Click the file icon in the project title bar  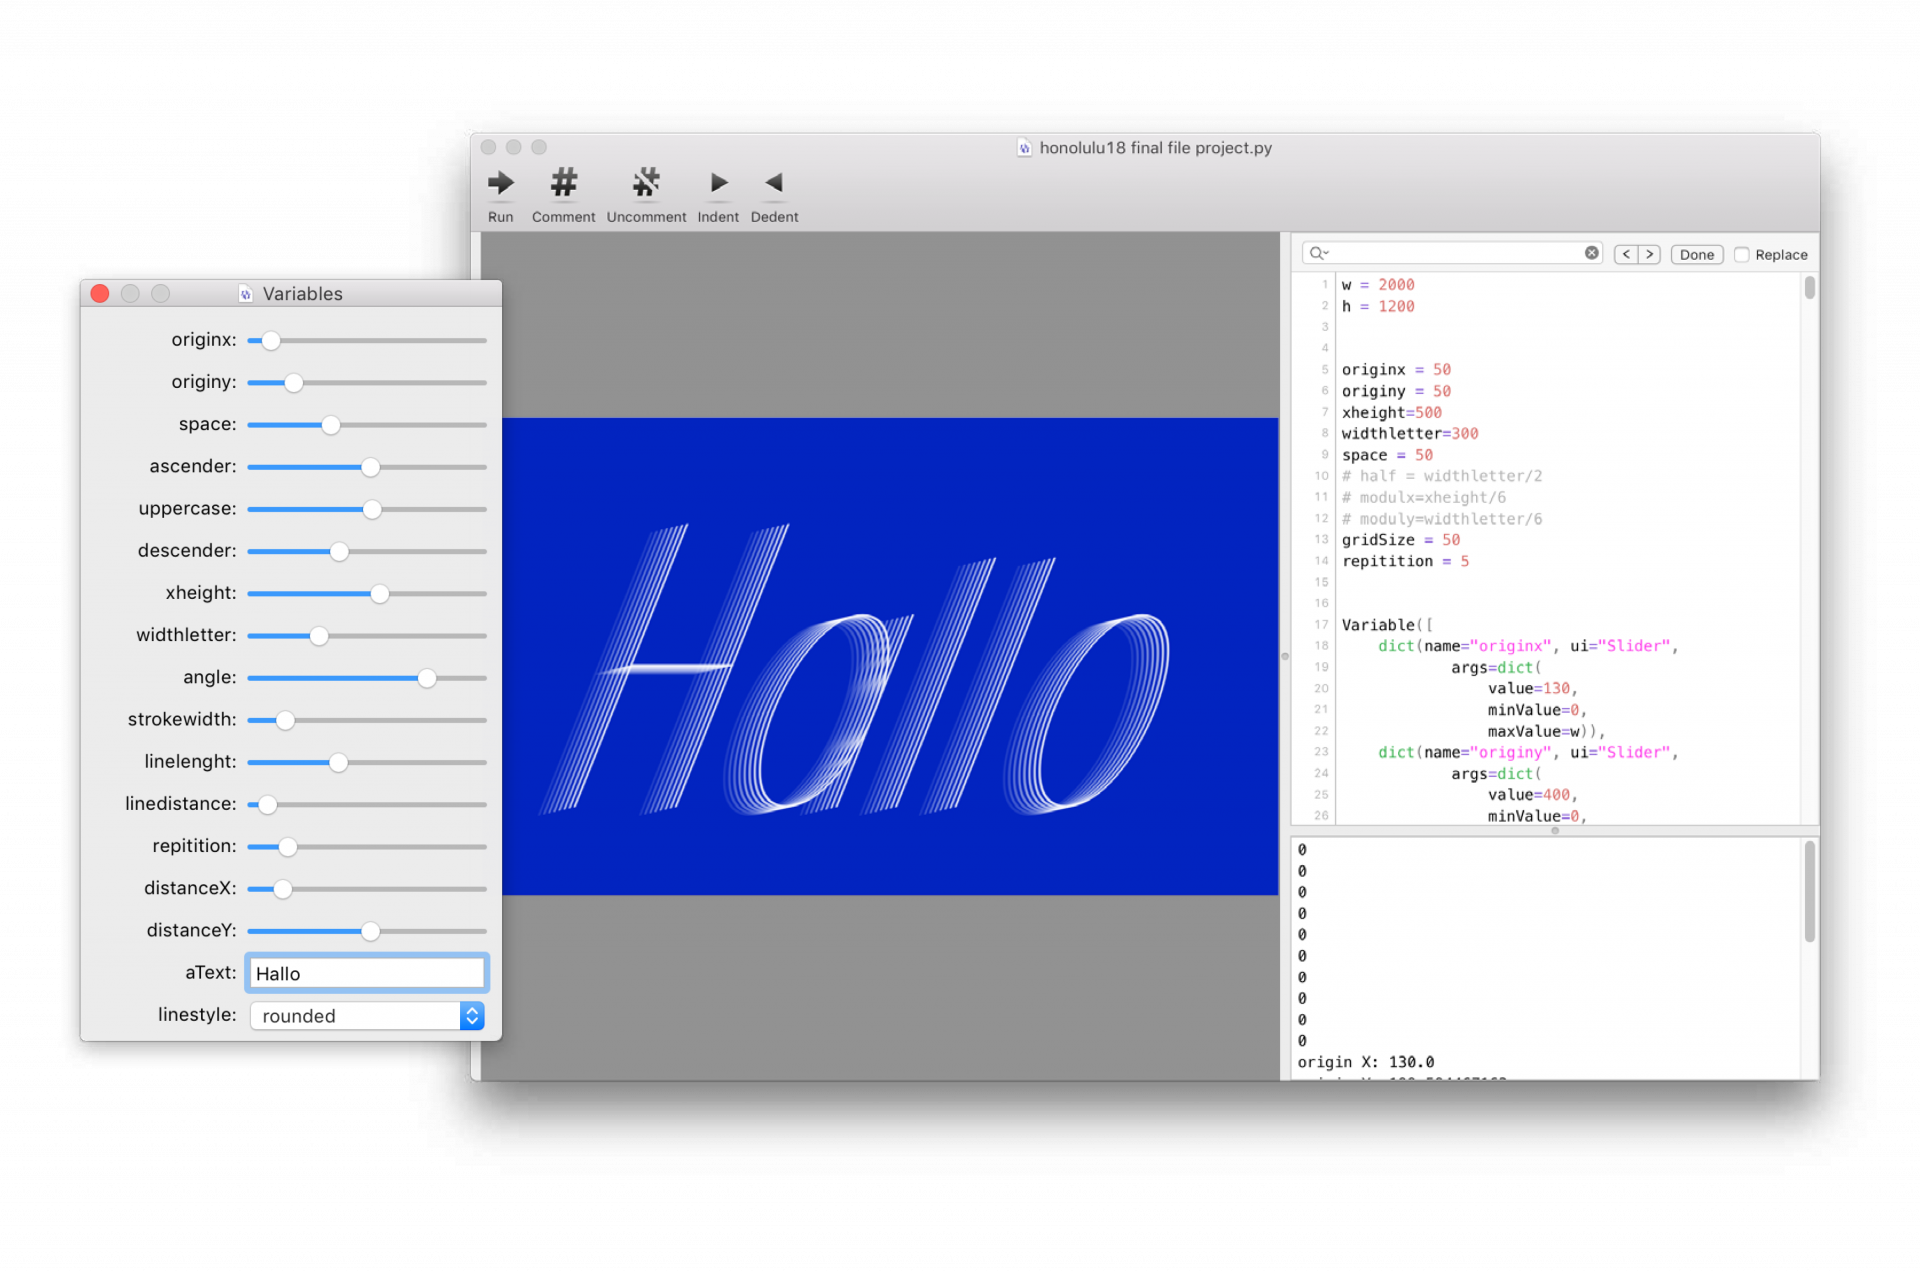point(1024,148)
